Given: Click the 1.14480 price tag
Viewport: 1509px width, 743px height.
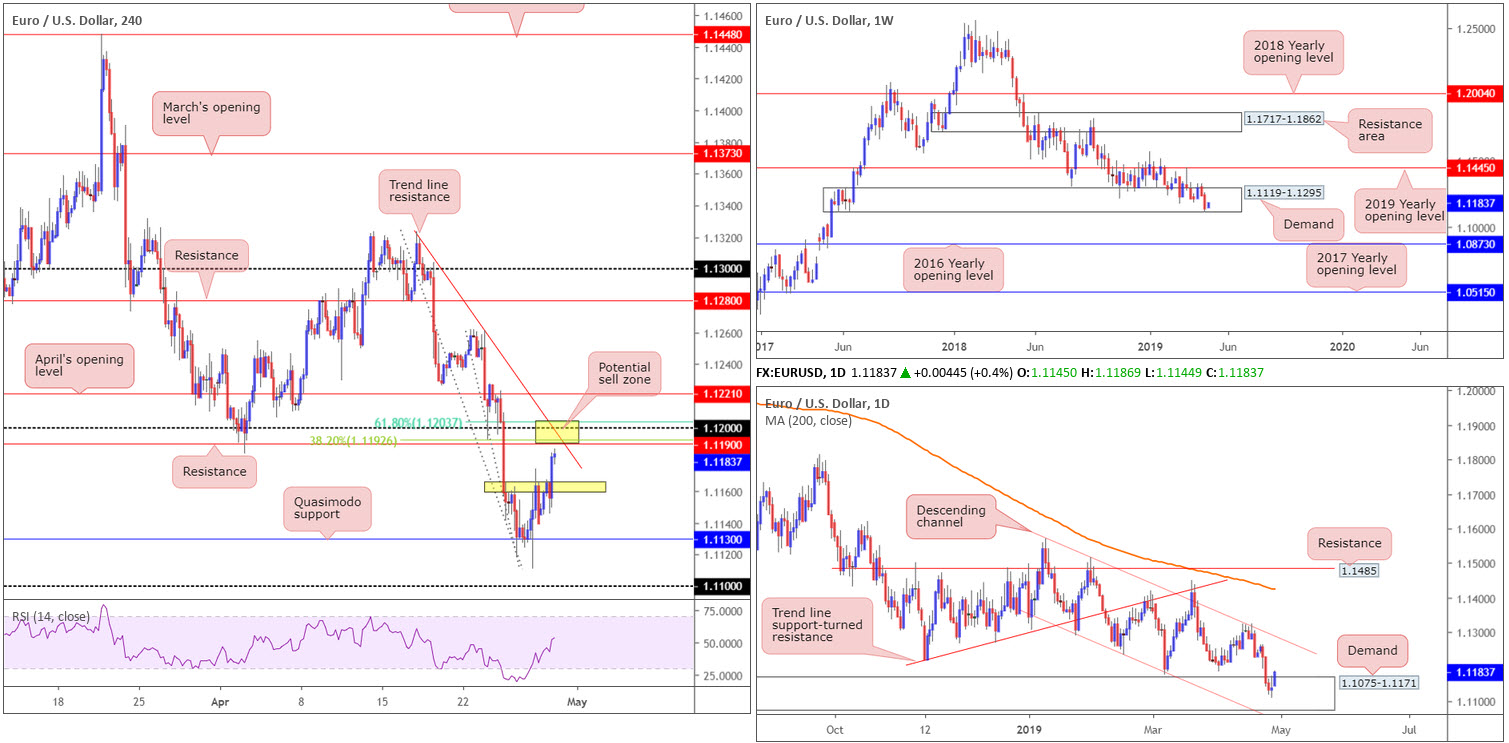Looking at the screenshot, I should [721, 34].
